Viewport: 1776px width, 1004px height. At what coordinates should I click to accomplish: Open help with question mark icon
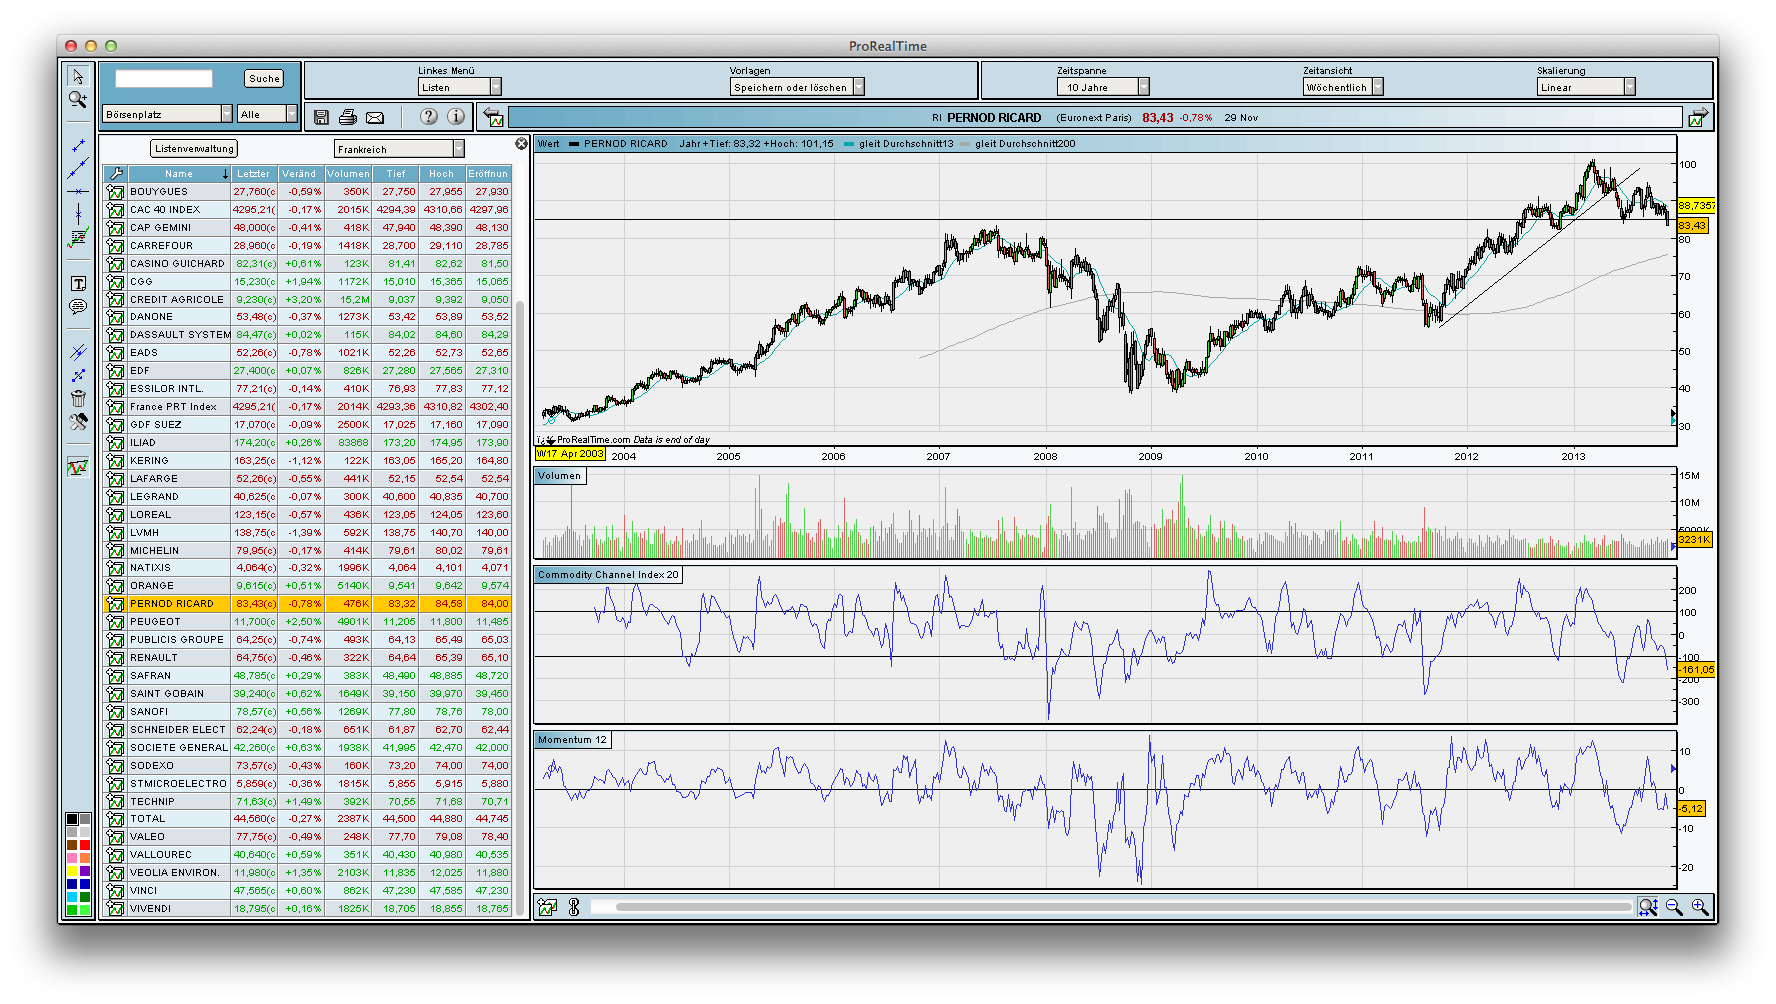[429, 116]
